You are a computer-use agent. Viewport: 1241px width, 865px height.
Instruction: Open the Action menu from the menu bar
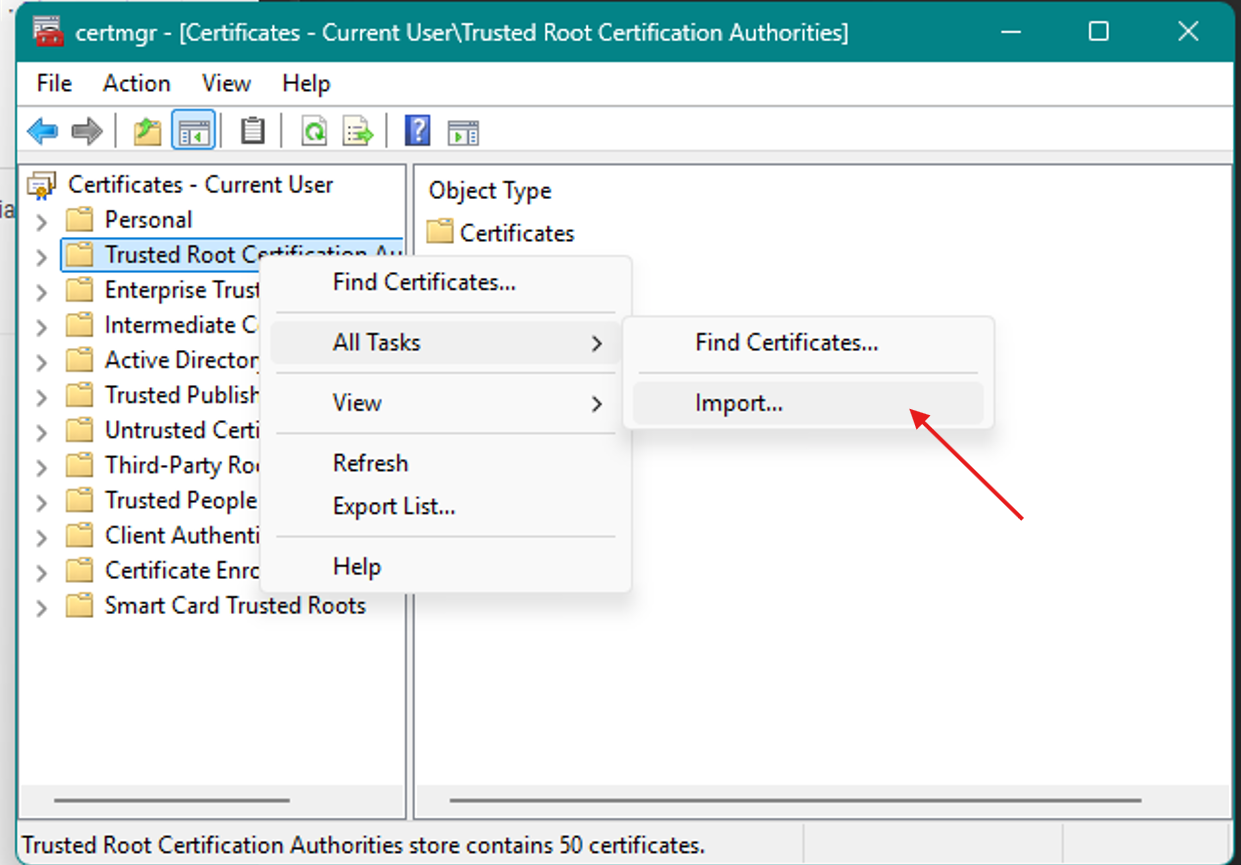pos(136,83)
